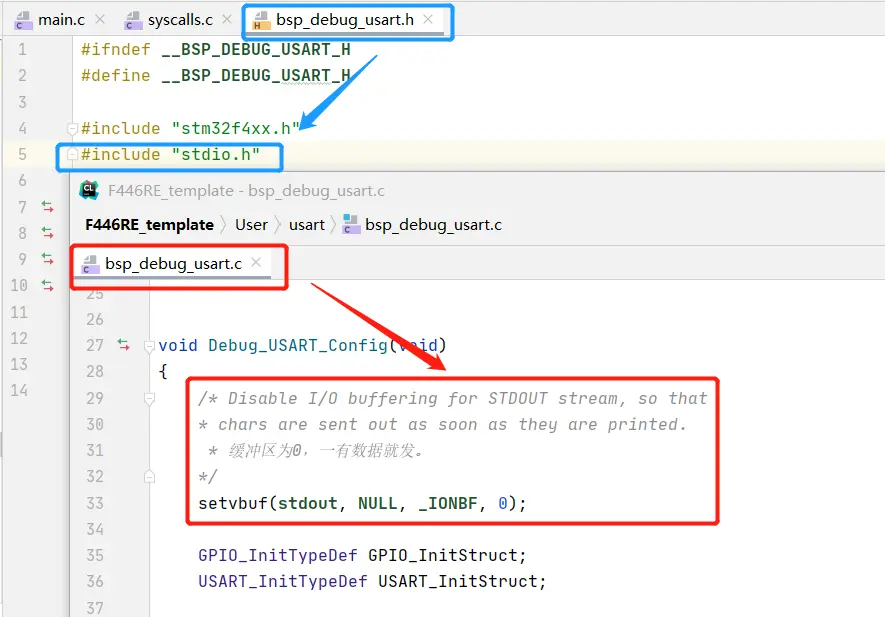Click the _IONBF argument
Image resolution: width=885 pixels, height=617 pixels.
[448, 503]
